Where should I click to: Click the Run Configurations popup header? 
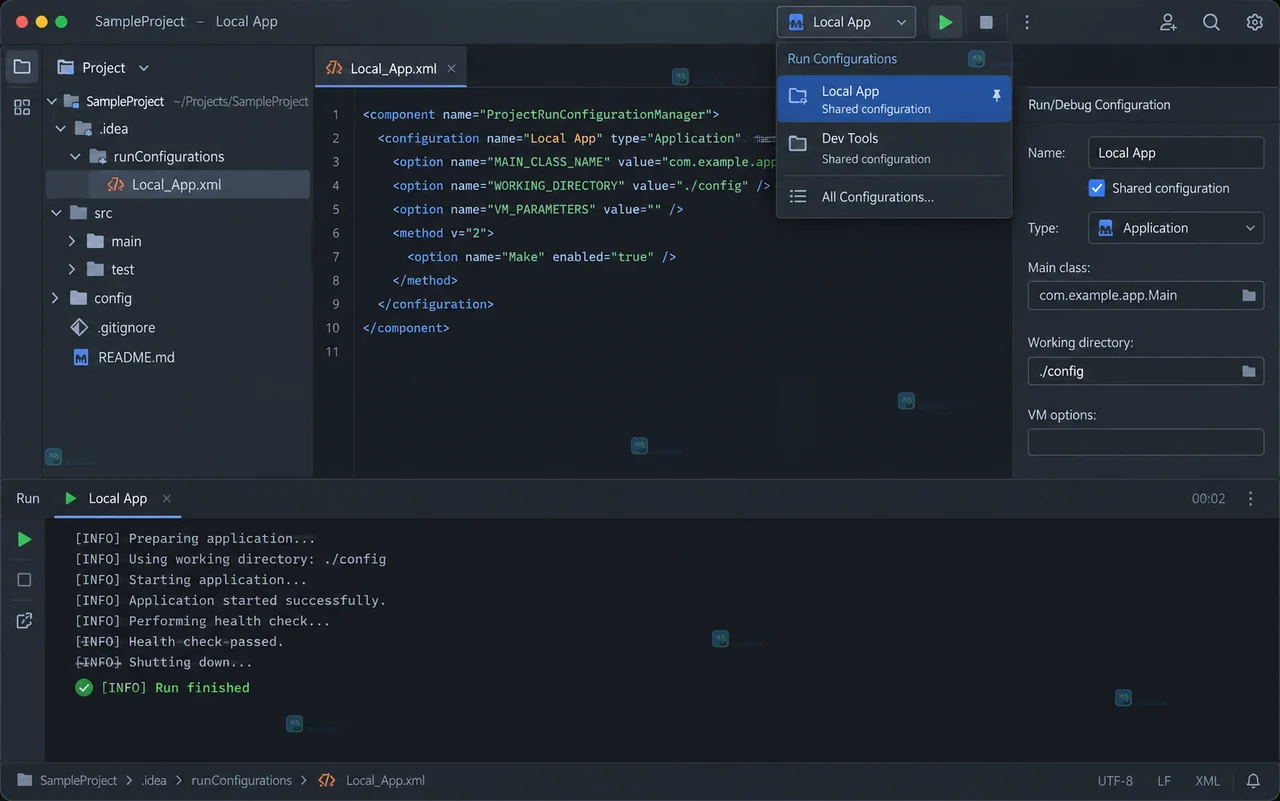(842, 59)
